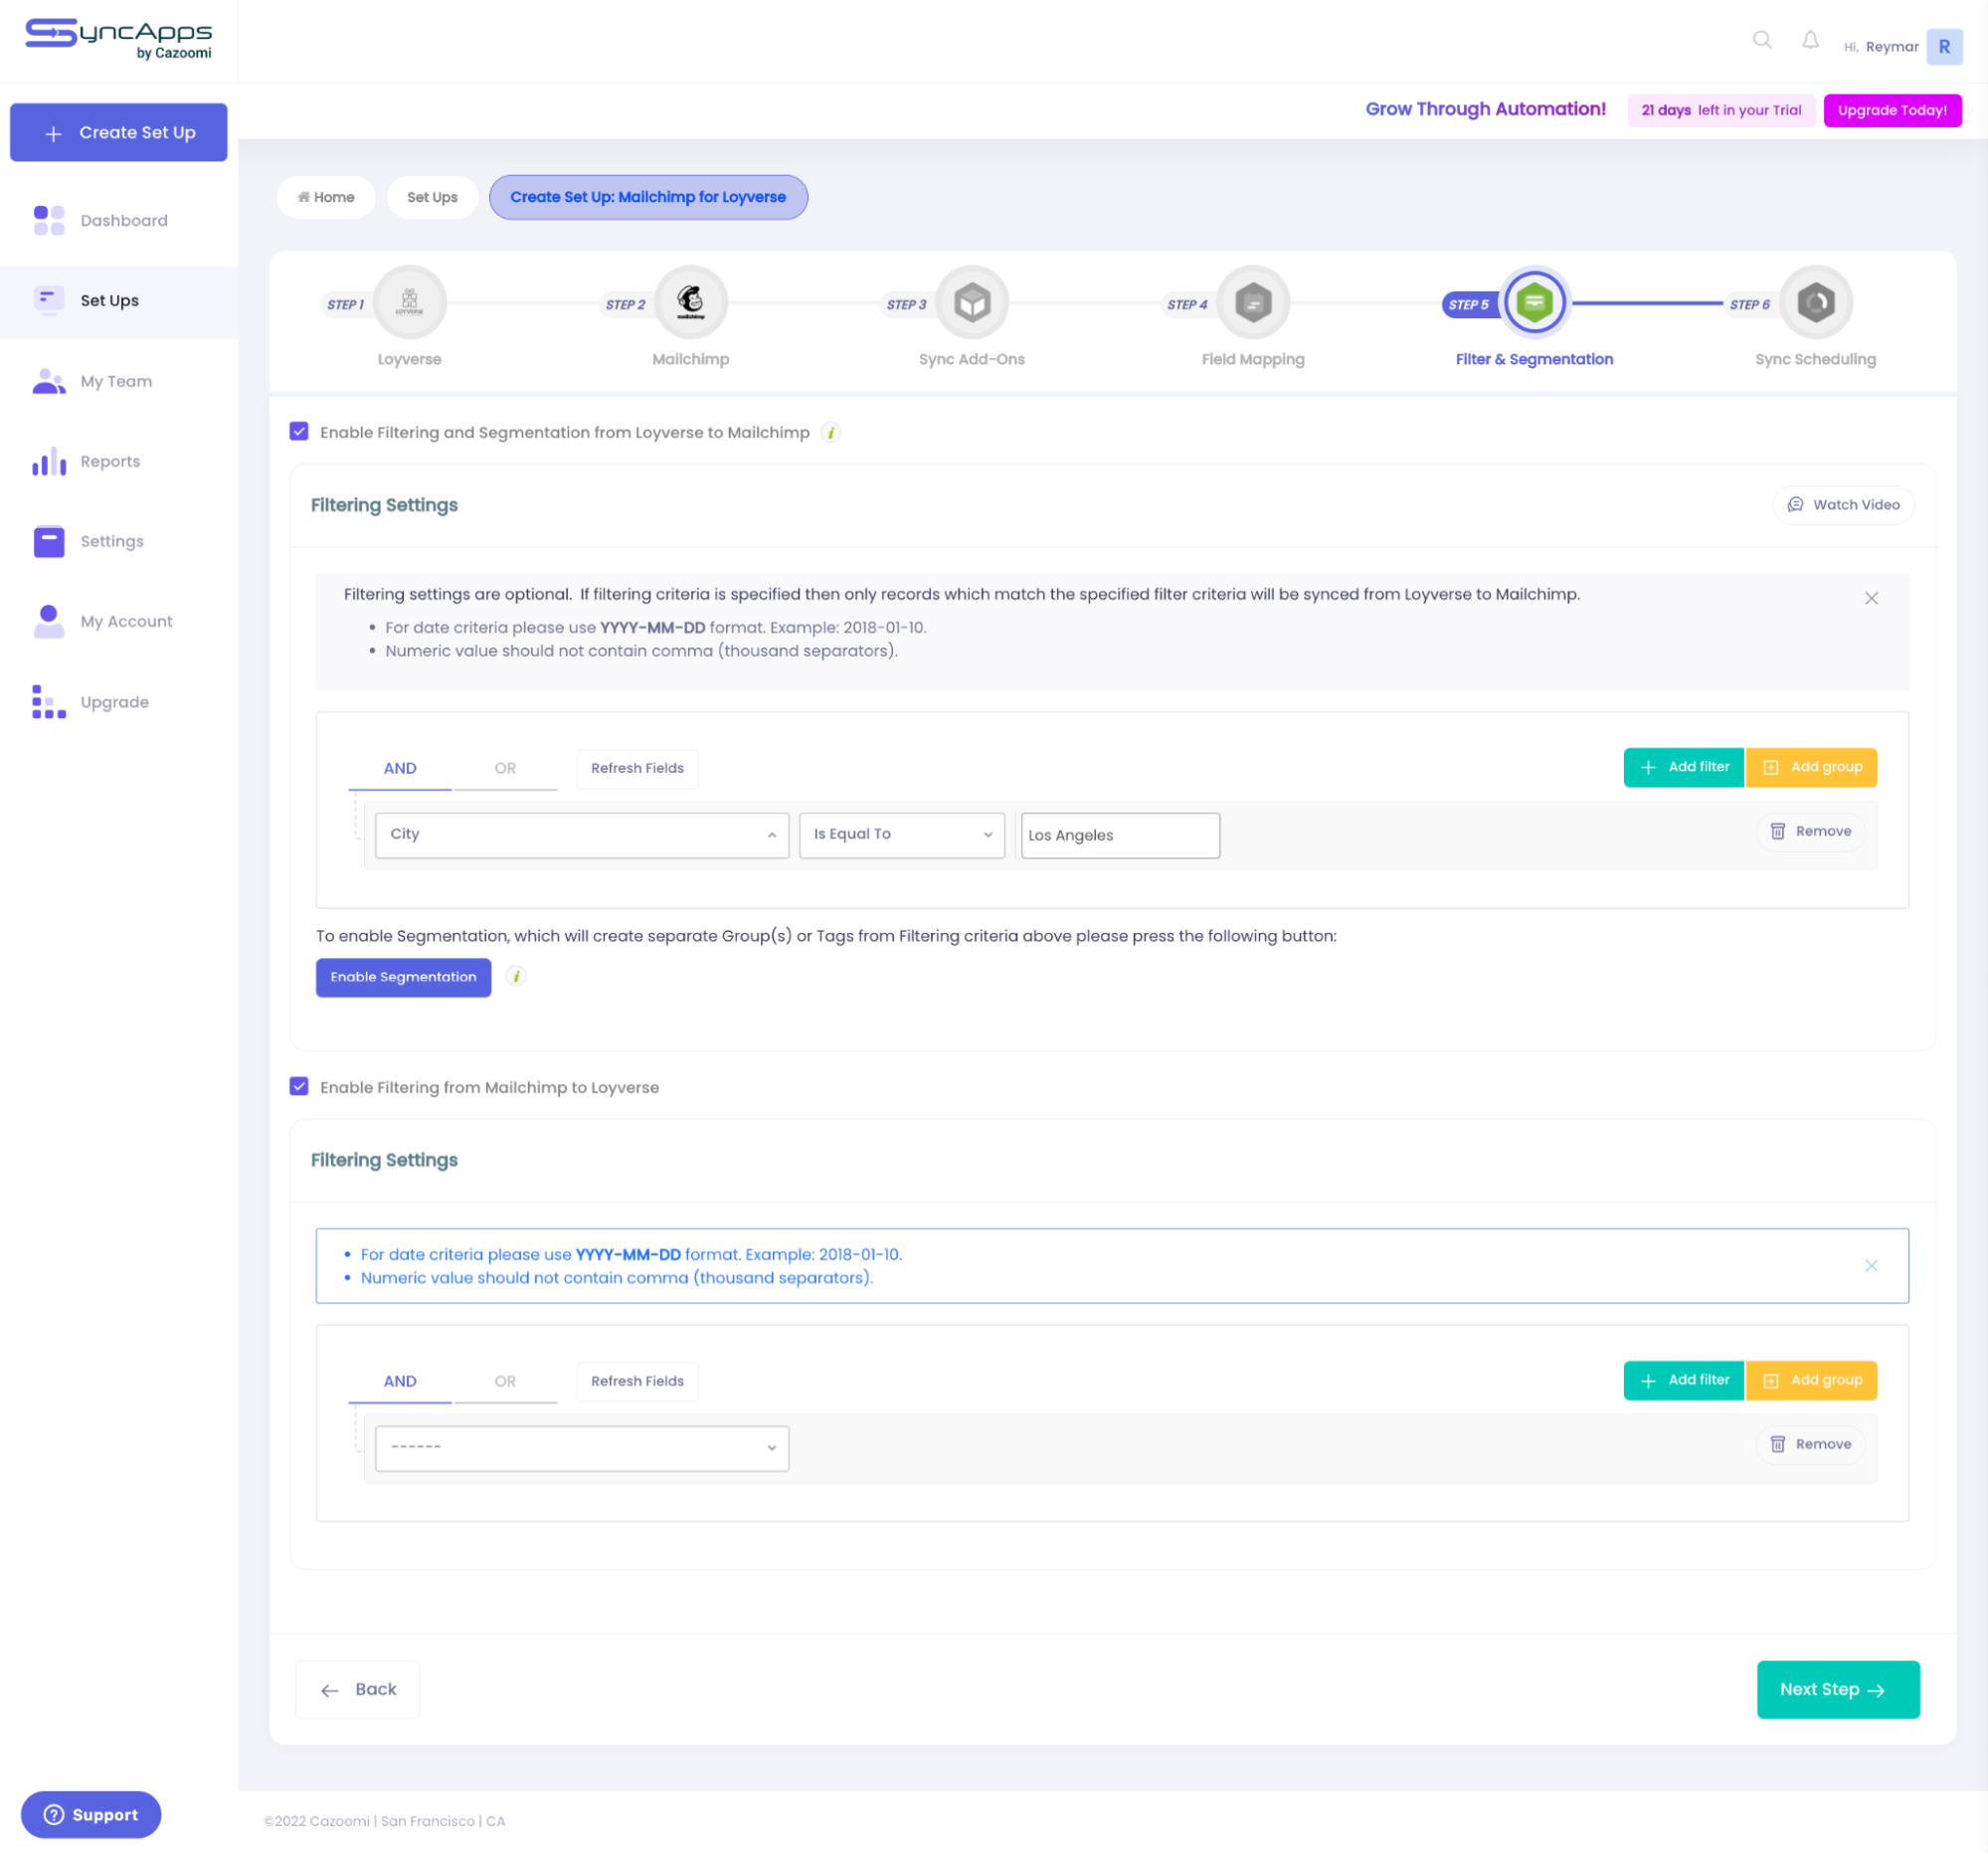
Task: Open Settings from the sidebar
Action: coord(118,541)
